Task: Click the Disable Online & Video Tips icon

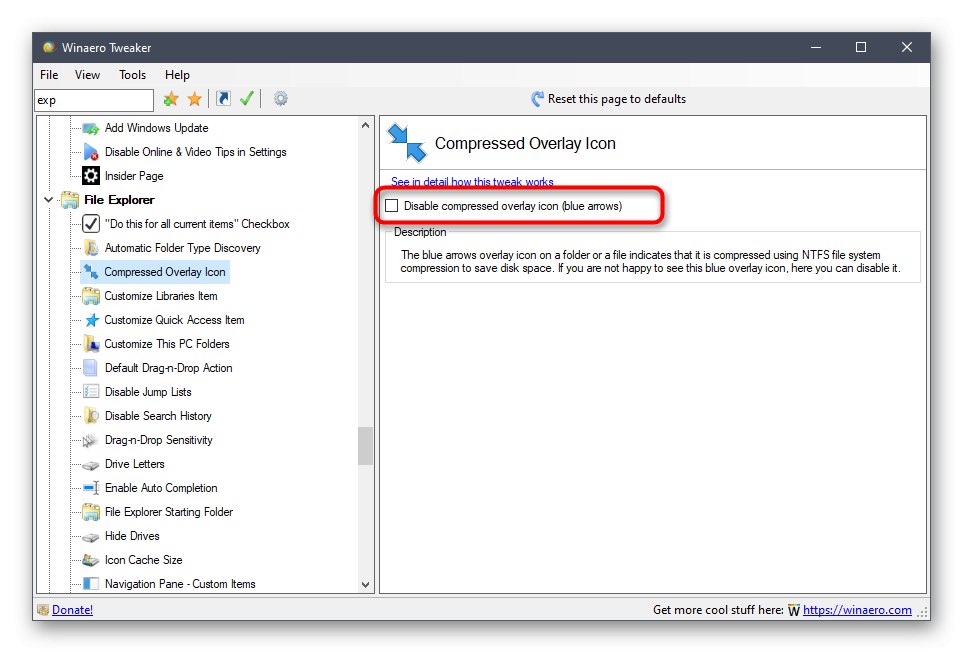Action: pos(91,152)
